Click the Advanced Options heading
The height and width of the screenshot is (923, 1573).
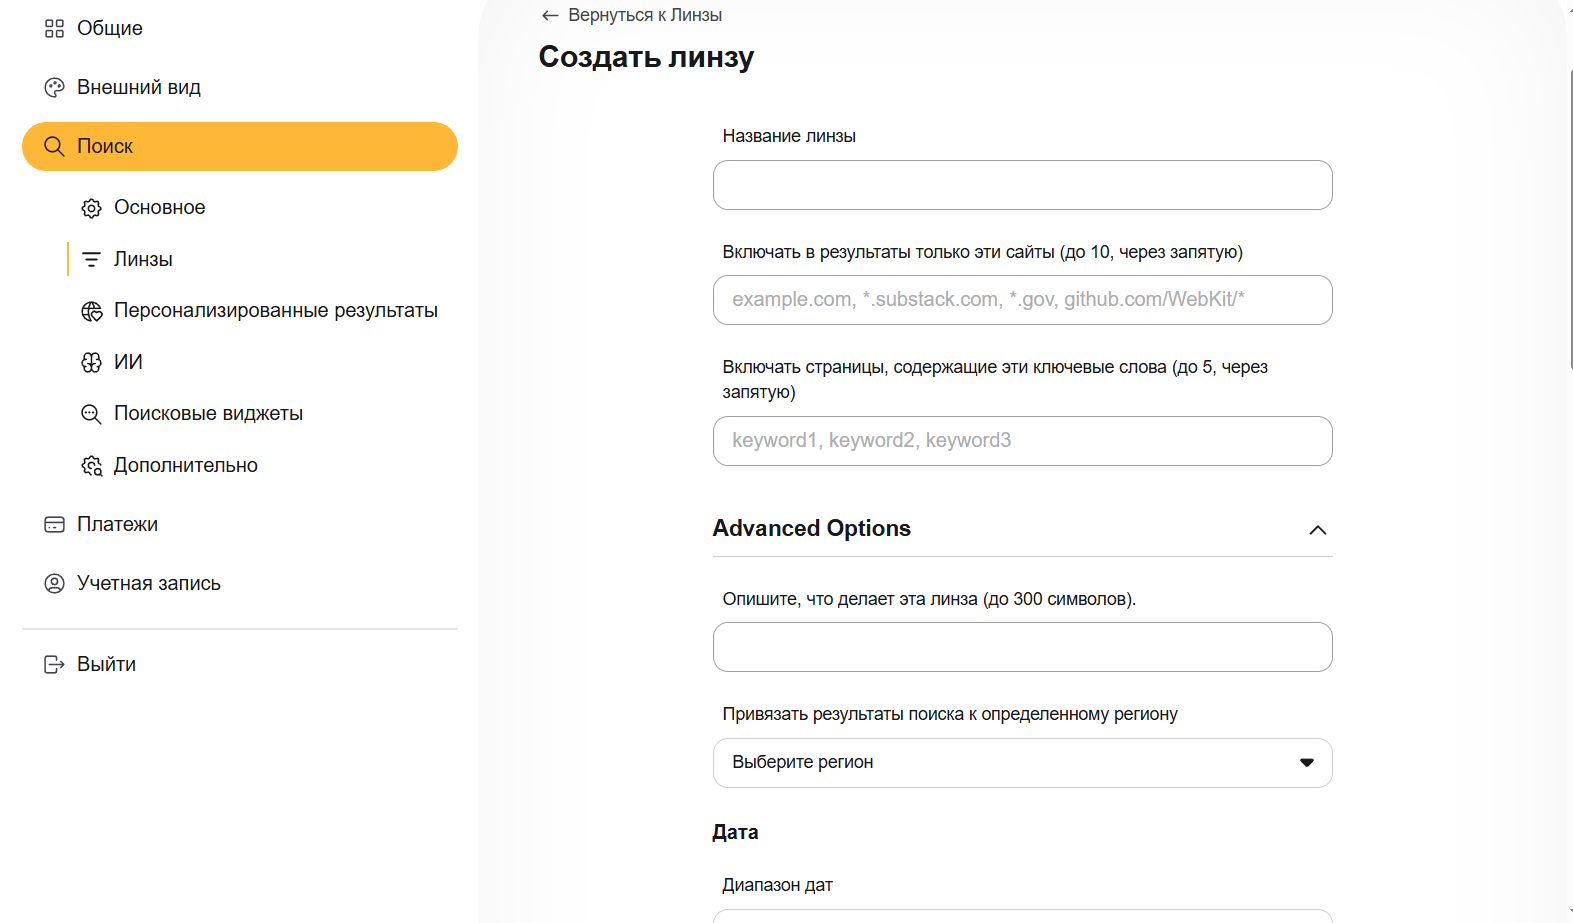point(811,529)
